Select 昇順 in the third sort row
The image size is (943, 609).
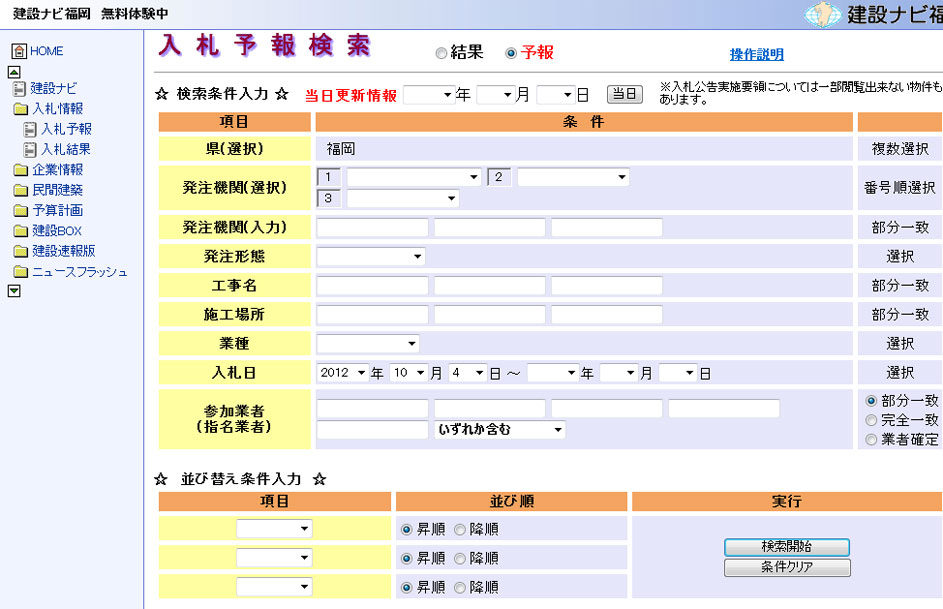coord(407,587)
